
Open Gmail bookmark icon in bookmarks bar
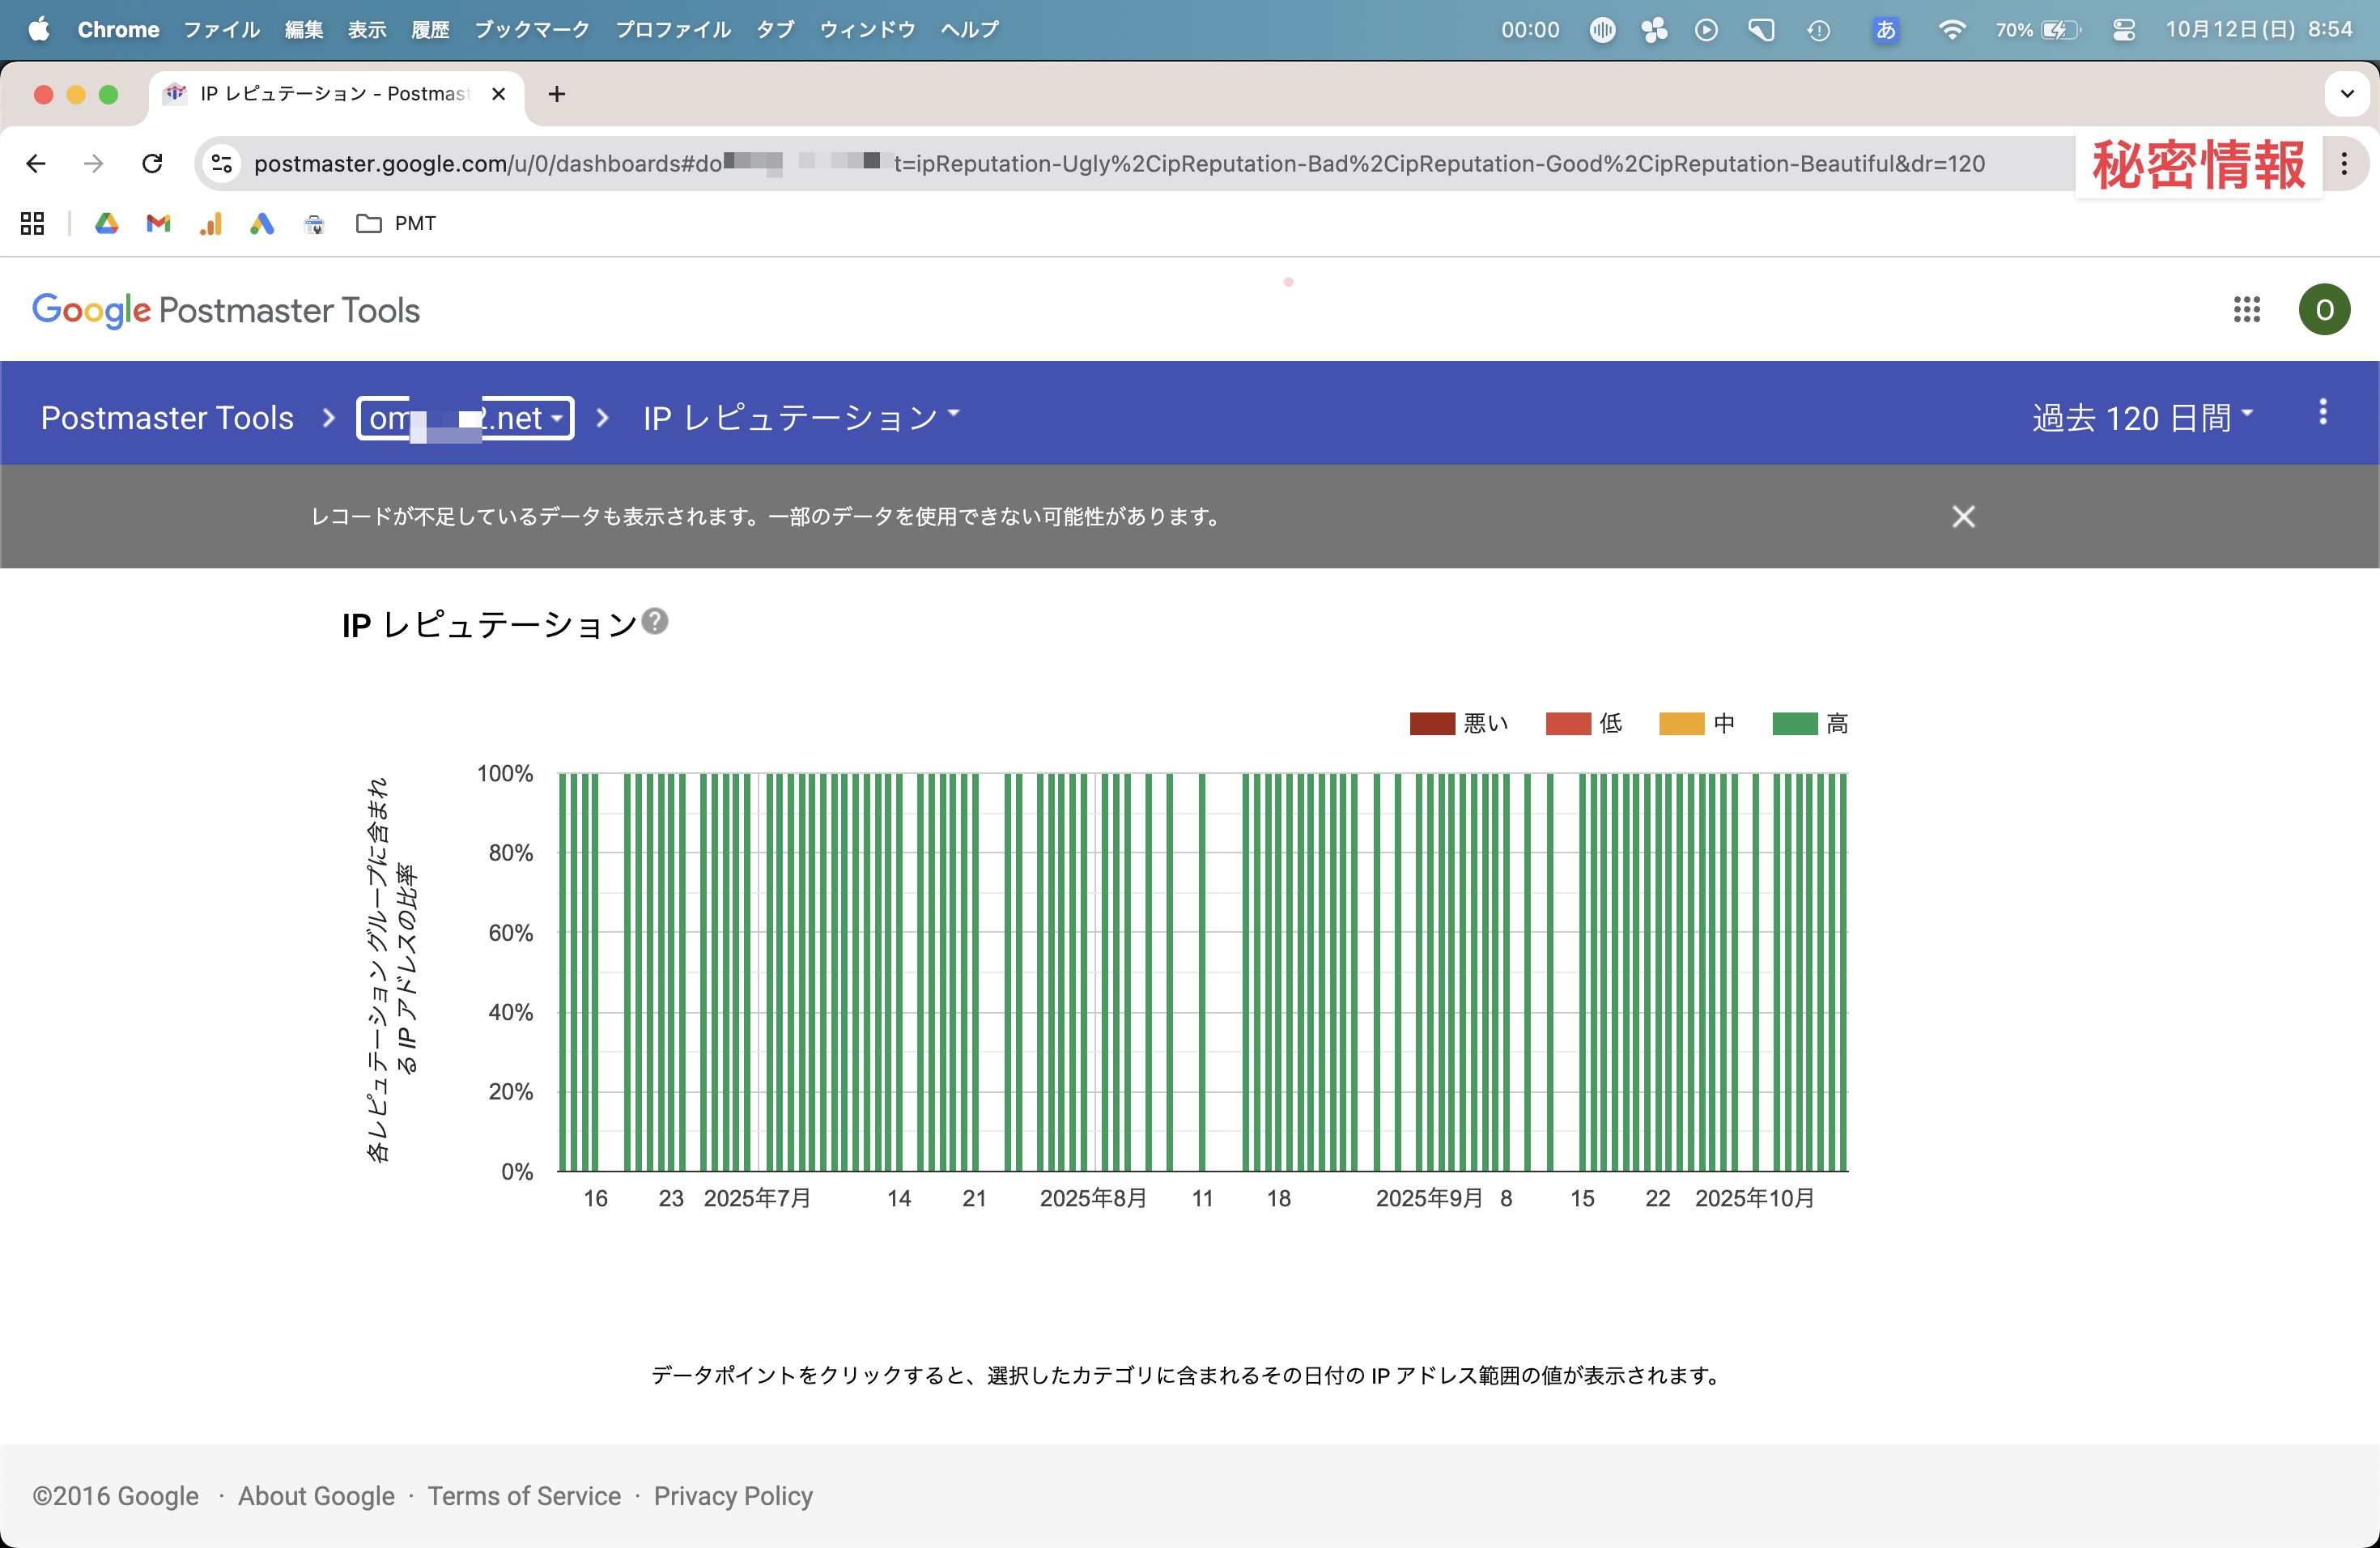tap(158, 223)
